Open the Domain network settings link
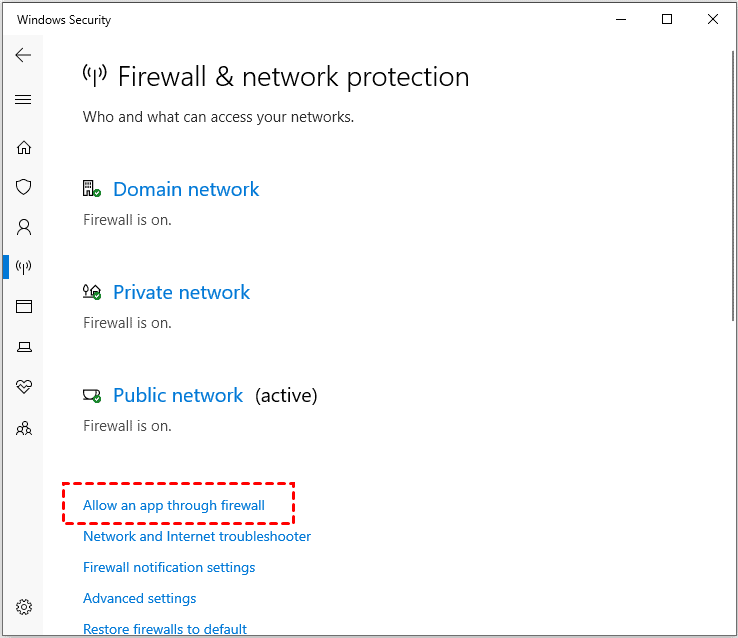738x638 pixels. [x=186, y=190]
